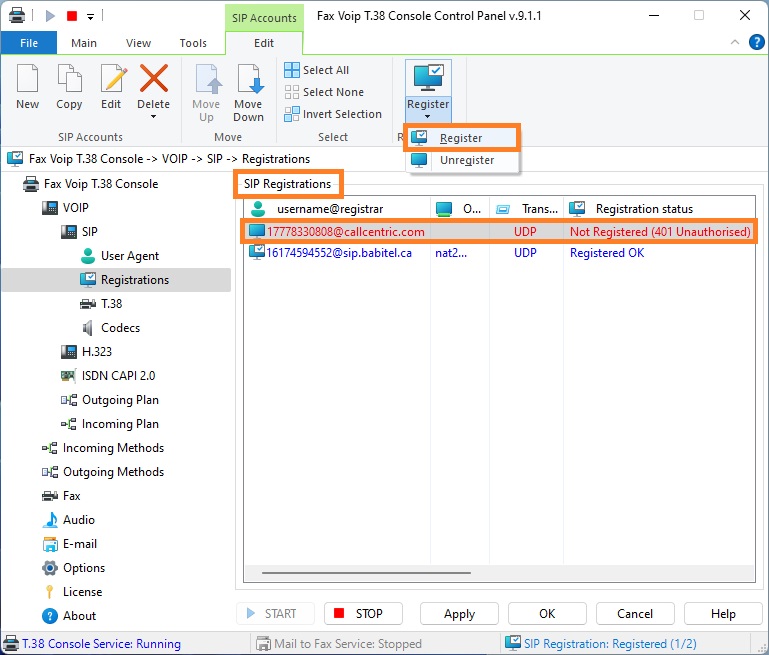The width and height of the screenshot is (769, 655).
Task: Click the STOP button
Action: coord(363,614)
